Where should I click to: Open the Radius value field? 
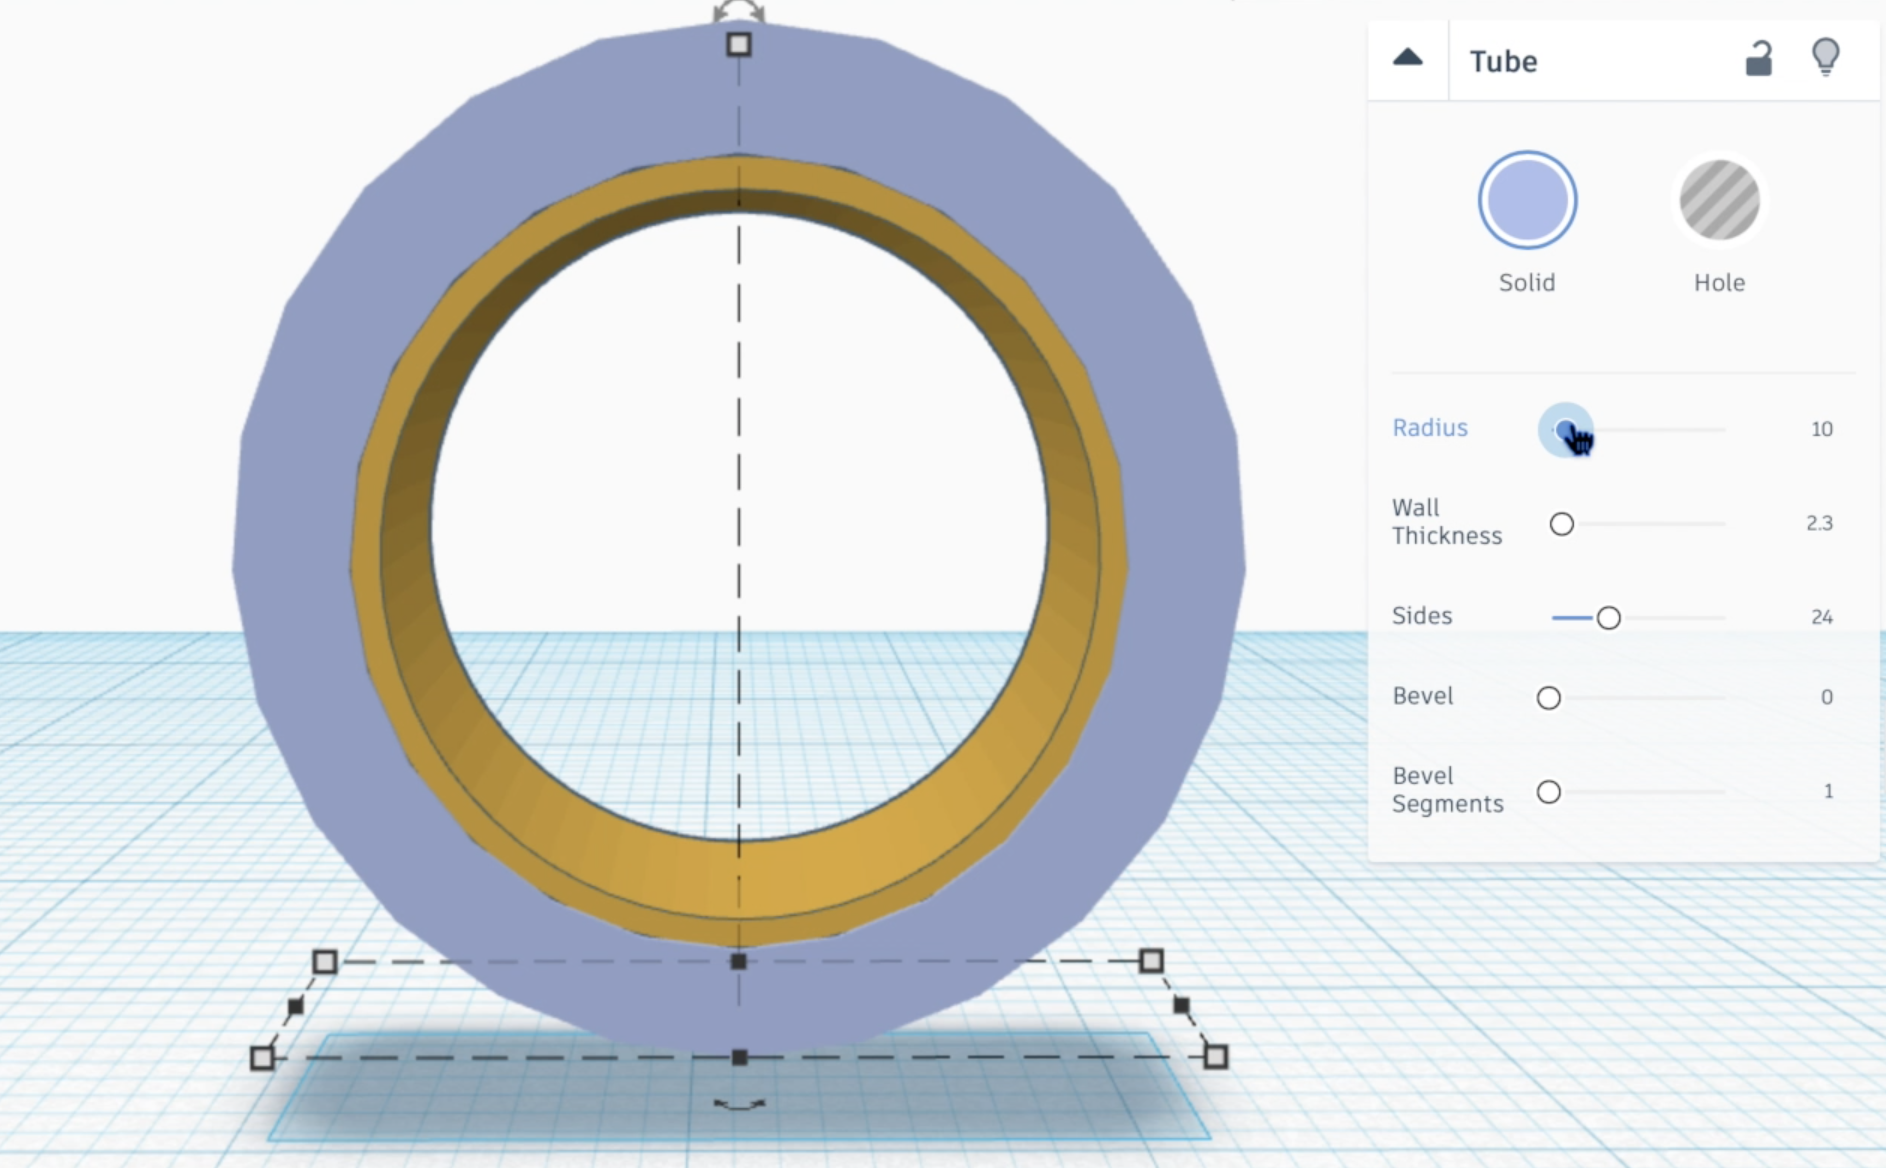[1822, 429]
